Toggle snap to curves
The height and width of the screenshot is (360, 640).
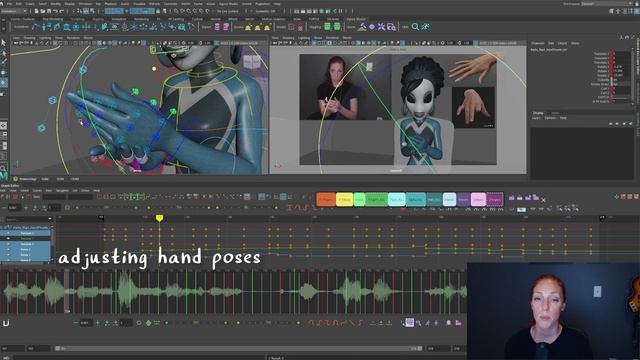pos(182,11)
